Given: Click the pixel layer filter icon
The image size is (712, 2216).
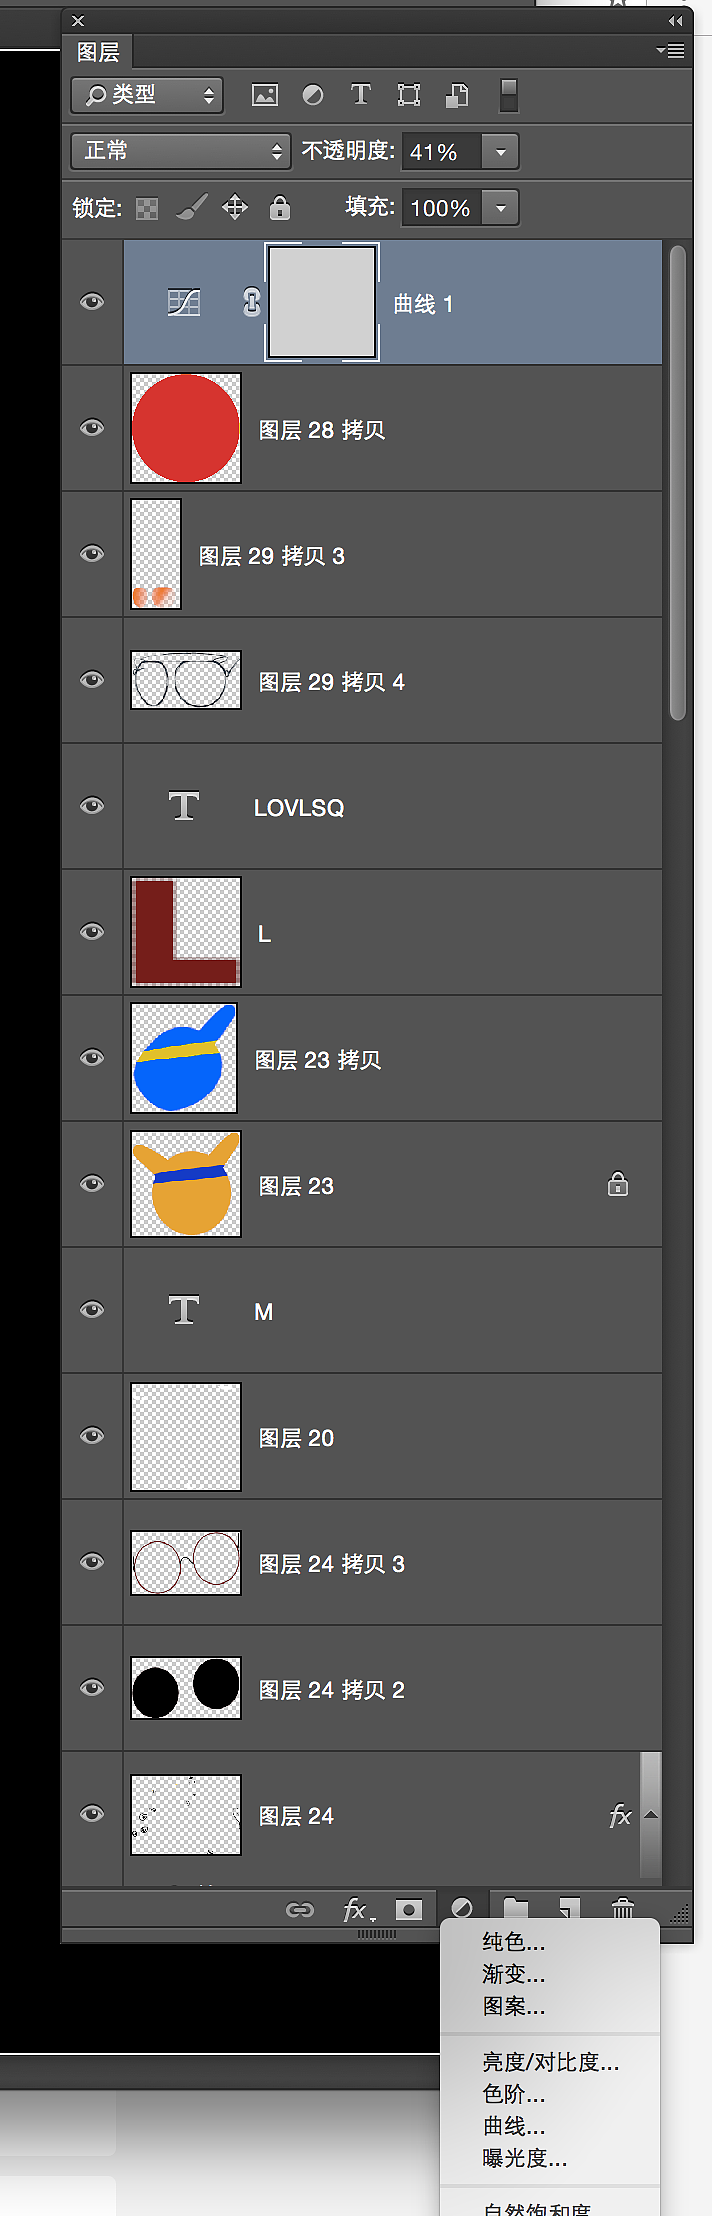Looking at the screenshot, I should coord(265,95).
